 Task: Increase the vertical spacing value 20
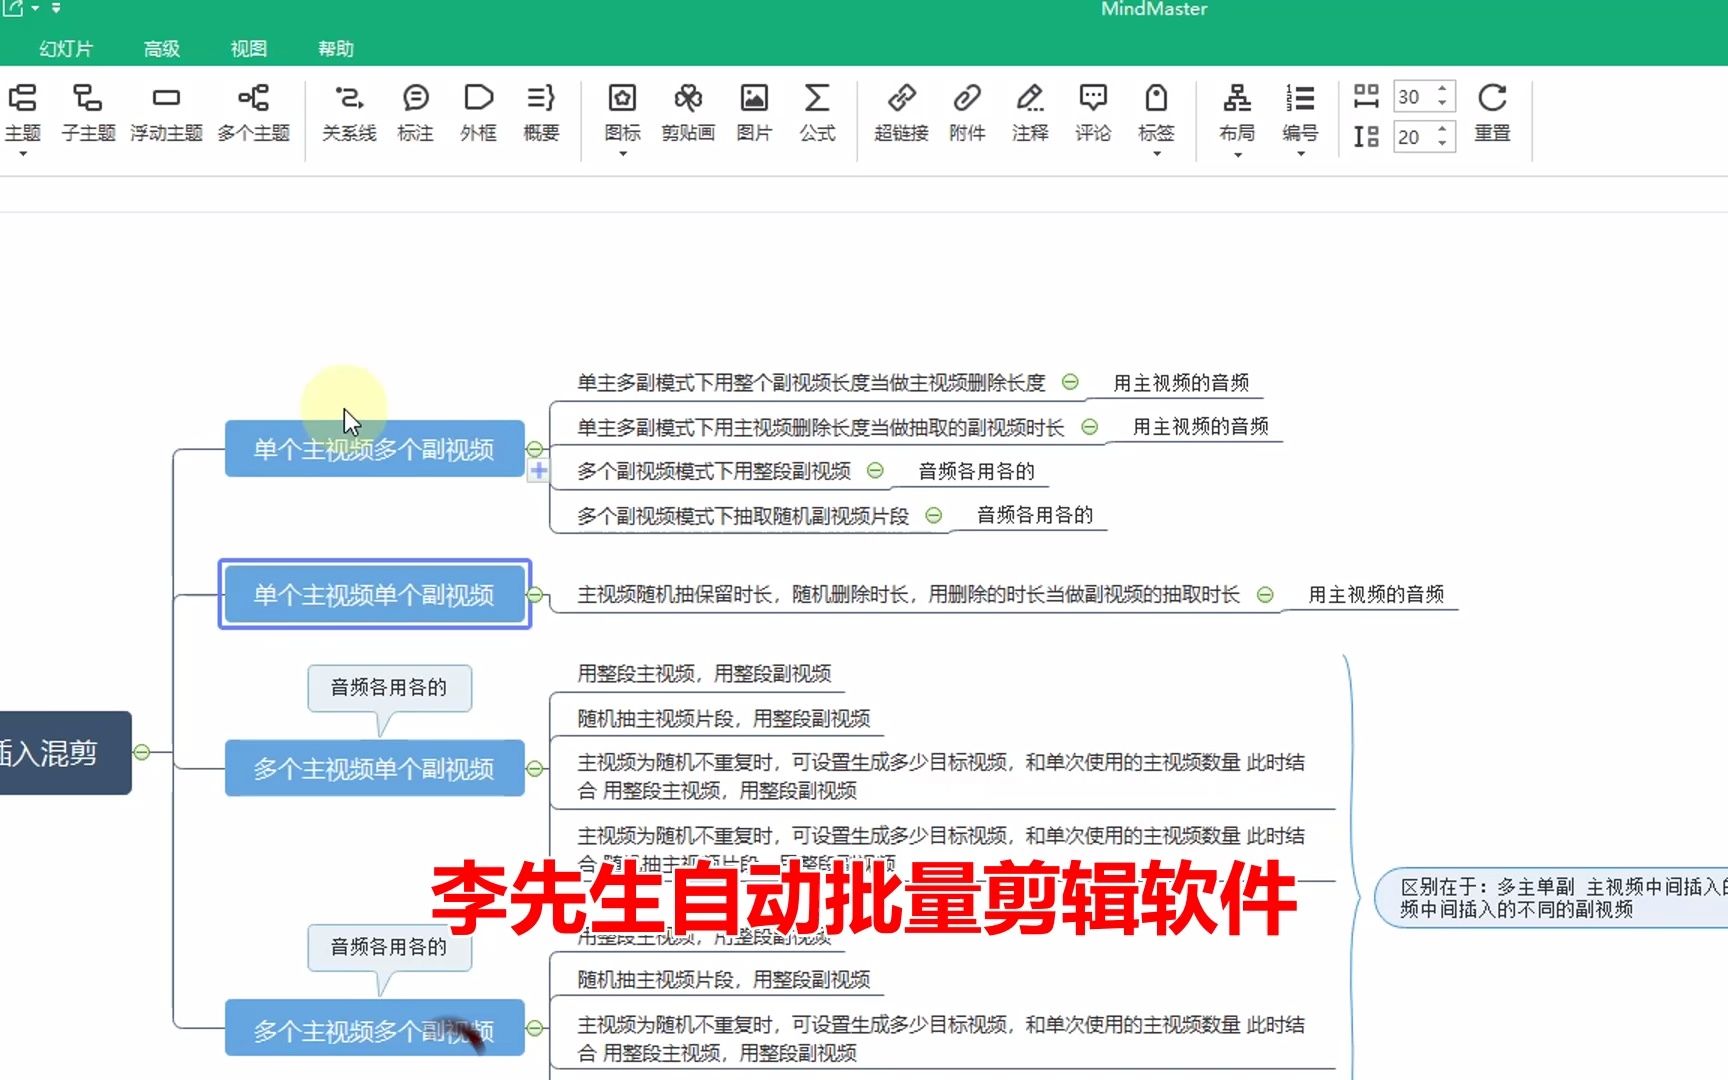[x=1442, y=129]
